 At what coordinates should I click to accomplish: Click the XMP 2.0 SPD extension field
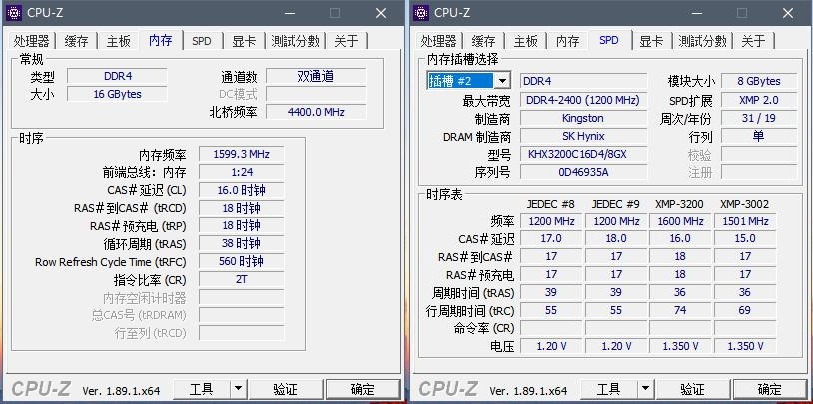tap(759, 100)
